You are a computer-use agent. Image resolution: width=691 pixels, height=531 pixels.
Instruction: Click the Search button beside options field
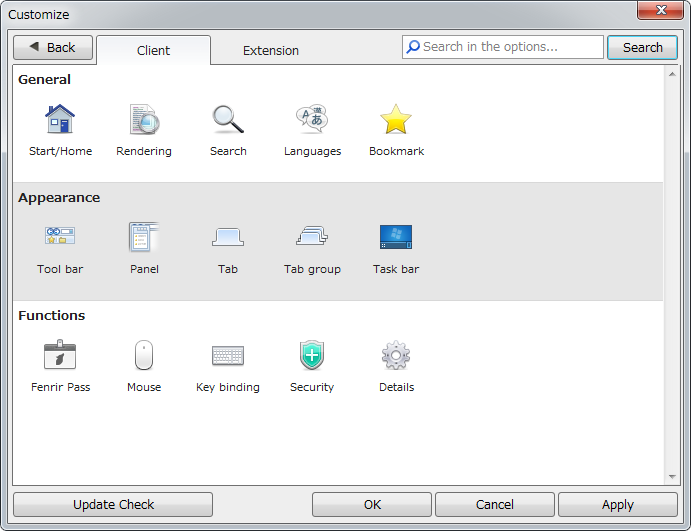[x=642, y=47]
